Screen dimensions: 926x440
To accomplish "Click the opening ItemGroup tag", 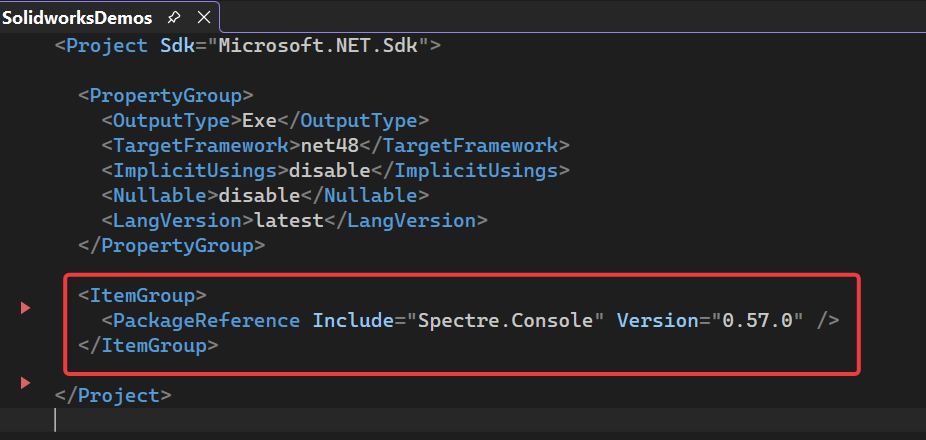I will pyautogui.click(x=142, y=295).
